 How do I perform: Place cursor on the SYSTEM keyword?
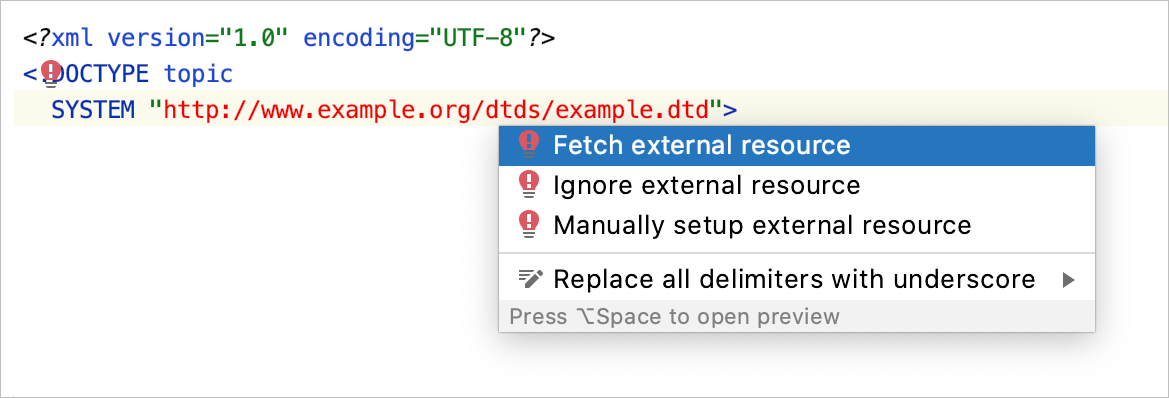[92, 111]
